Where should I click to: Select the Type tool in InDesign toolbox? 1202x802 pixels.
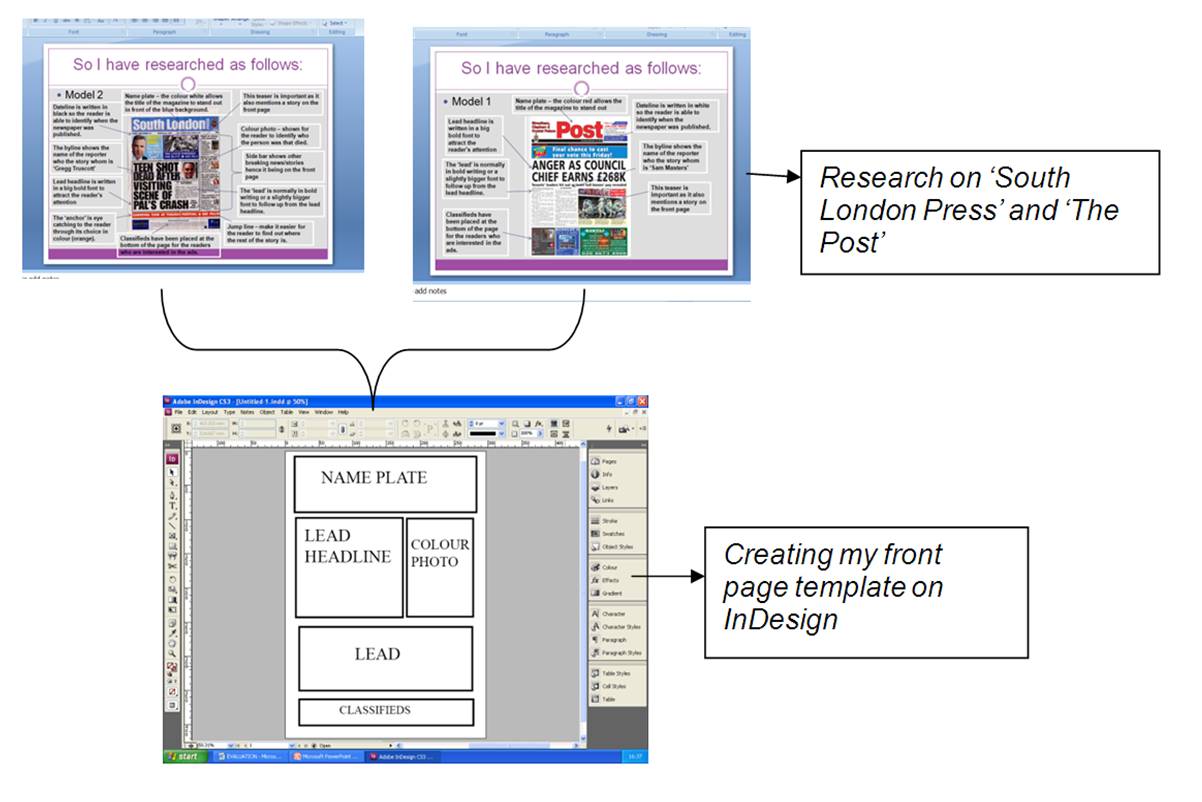pos(172,506)
